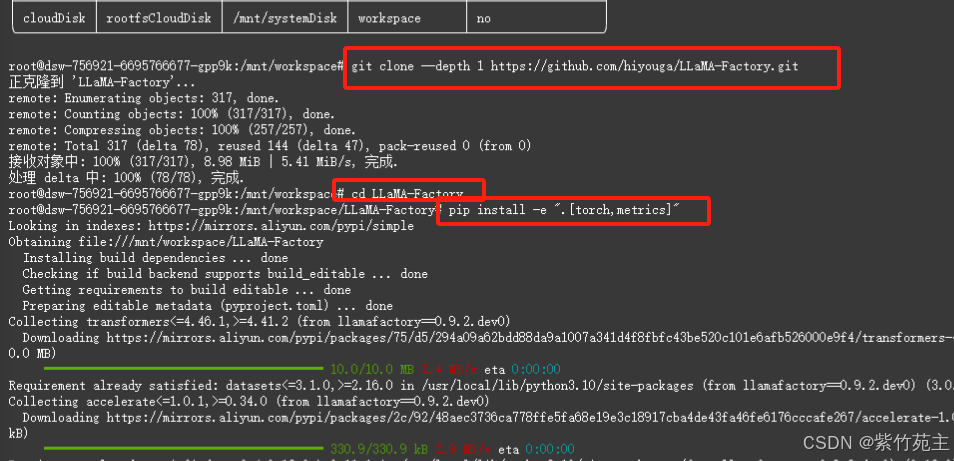Image resolution: width=954 pixels, height=461 pixels.
Task: Click the 'Looking in indexes' aliyun mirror line
Action: click(211, 226)
